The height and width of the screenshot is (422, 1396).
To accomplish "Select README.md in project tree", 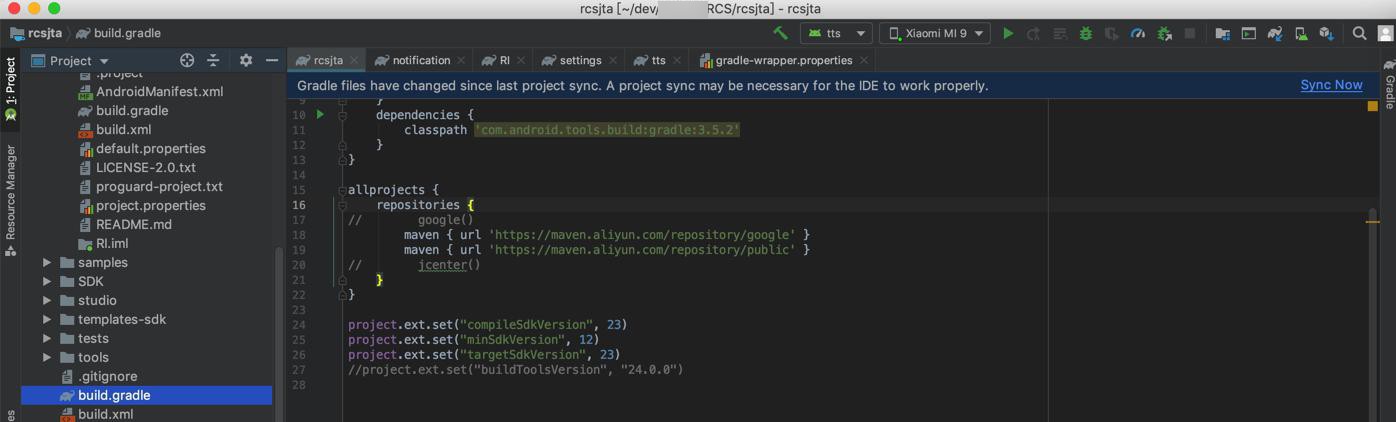I will (x=125, y=225).
